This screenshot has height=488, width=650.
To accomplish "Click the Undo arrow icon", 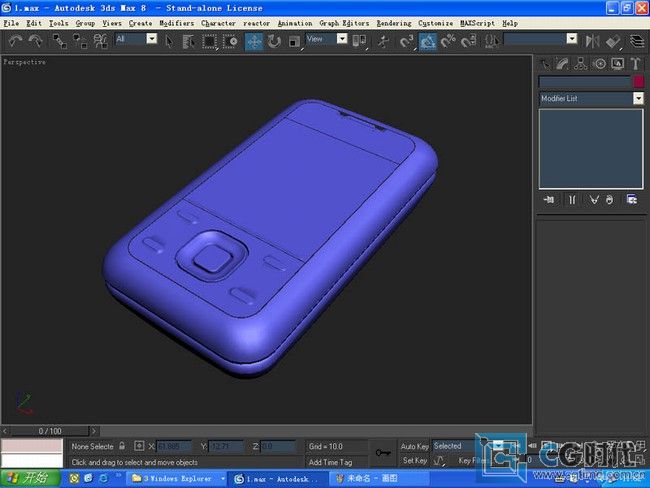I will click(15, 41).
